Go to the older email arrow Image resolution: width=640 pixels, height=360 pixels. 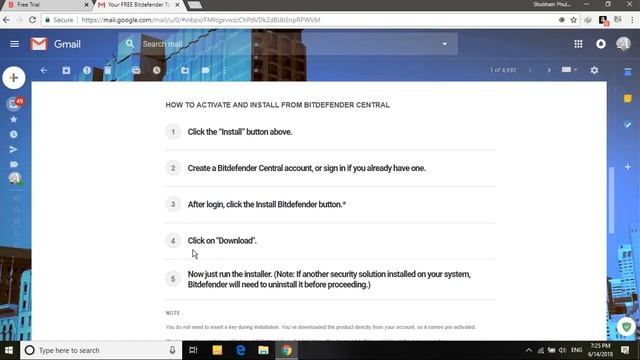click(549, 70)
